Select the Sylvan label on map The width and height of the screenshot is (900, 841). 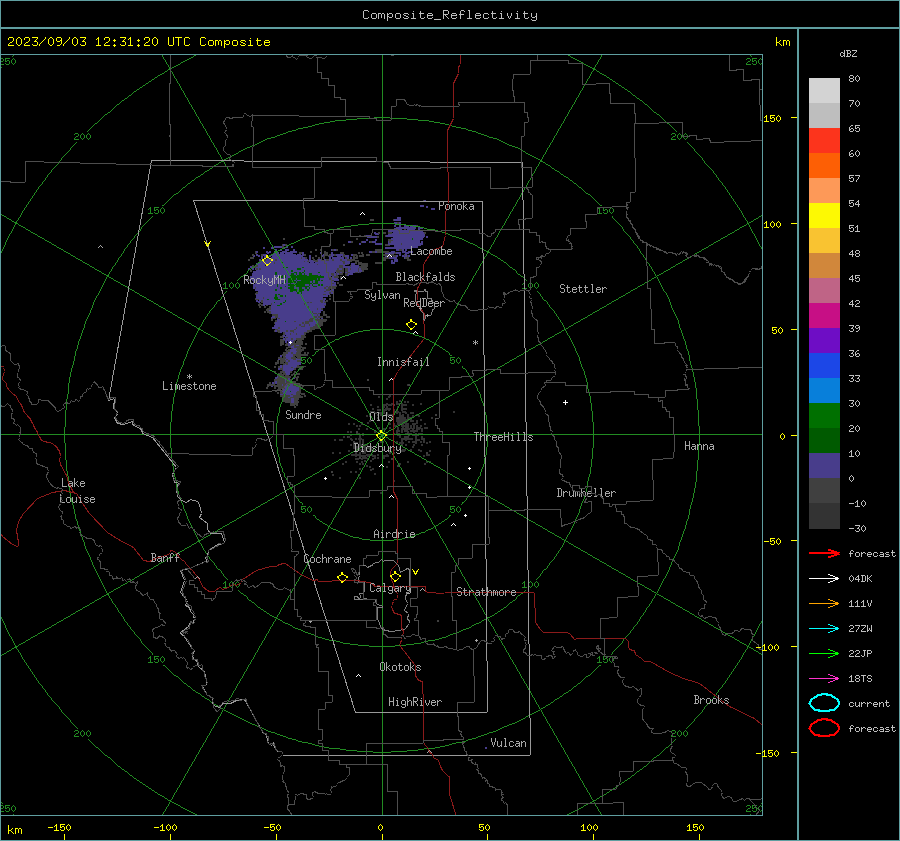[x=382, y=295]
